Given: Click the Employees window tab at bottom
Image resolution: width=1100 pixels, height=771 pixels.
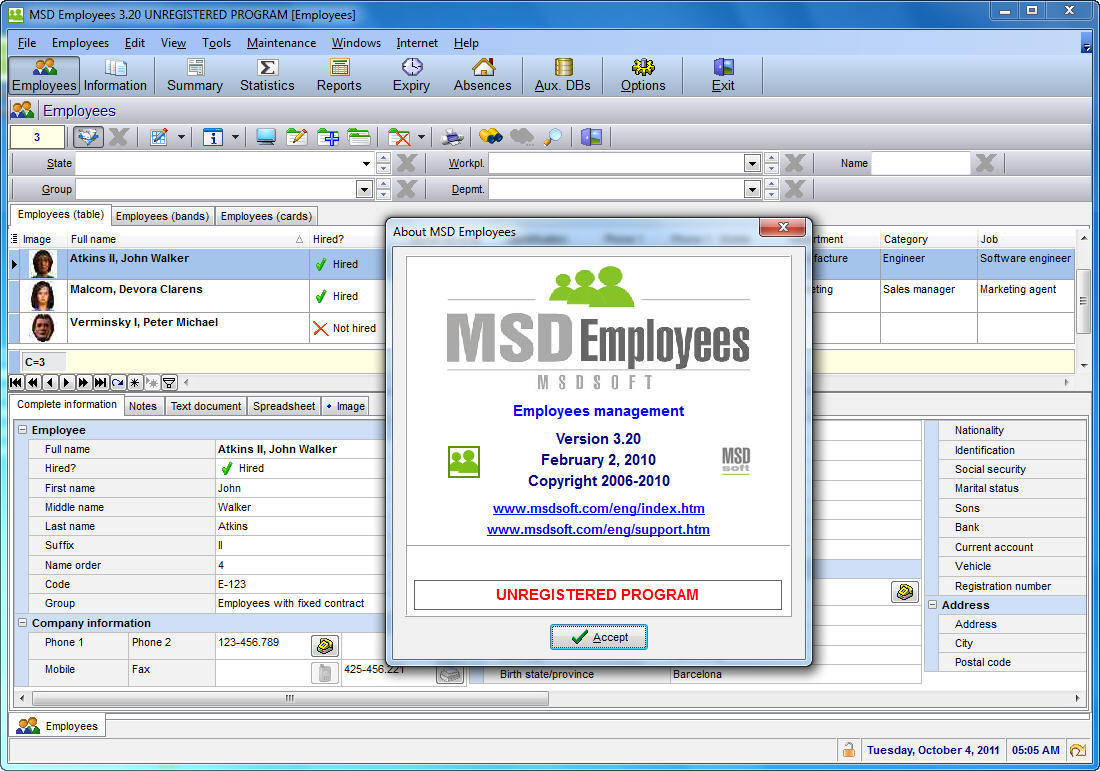Looking at the screenshot, I should (x=58, y=726).
